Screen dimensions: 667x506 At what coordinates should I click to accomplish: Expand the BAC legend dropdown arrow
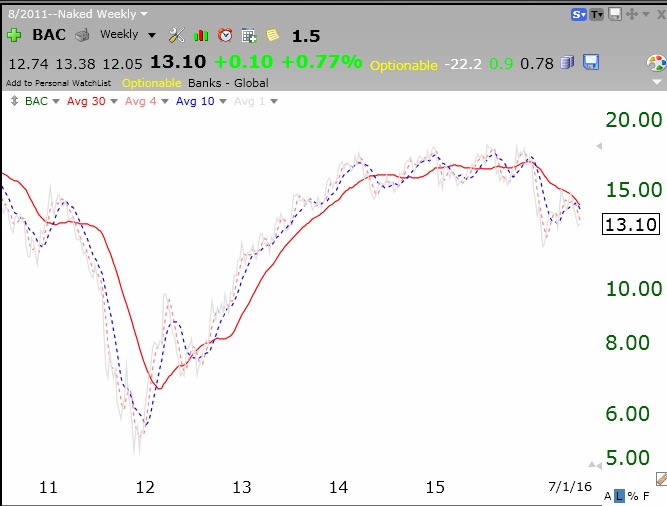pyautogui.click(x=56, y=101)
